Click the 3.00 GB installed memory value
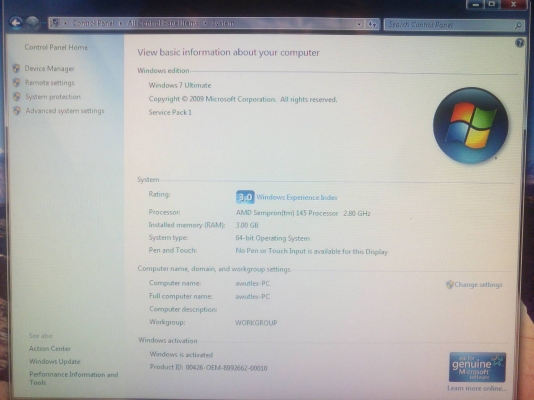This screenshot has height=400, width=534. (247, 225)
